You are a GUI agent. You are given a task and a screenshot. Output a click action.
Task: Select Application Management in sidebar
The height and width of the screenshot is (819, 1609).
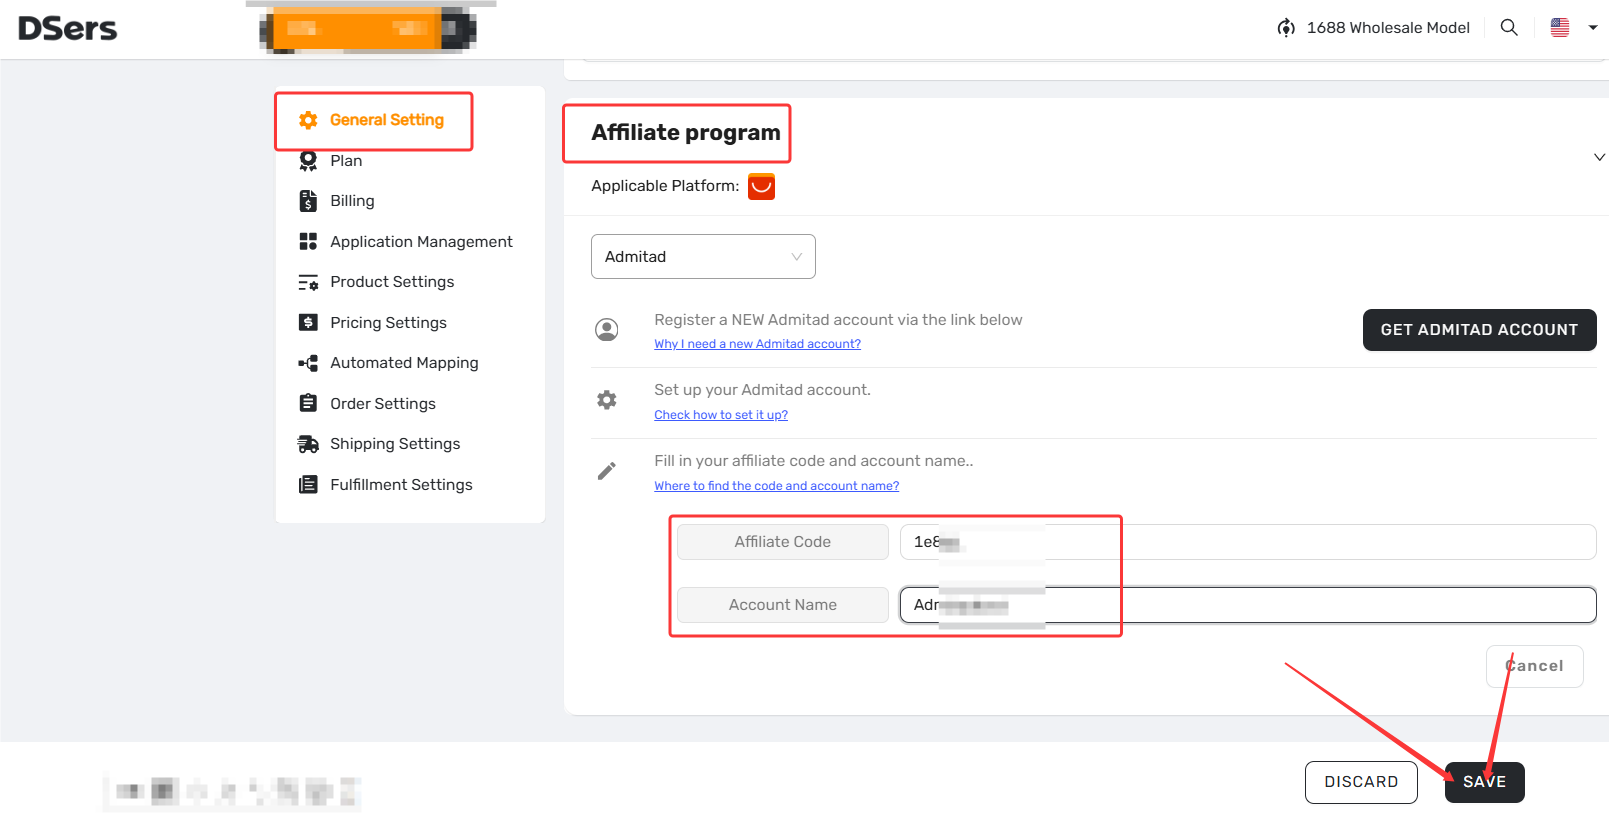click(421, 242)
